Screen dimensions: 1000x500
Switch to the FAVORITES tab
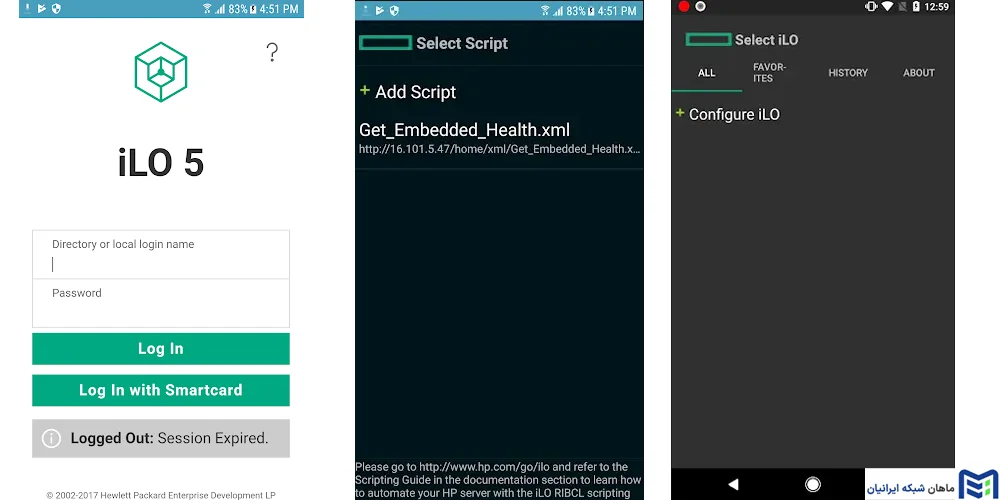(x=770, y=73)
